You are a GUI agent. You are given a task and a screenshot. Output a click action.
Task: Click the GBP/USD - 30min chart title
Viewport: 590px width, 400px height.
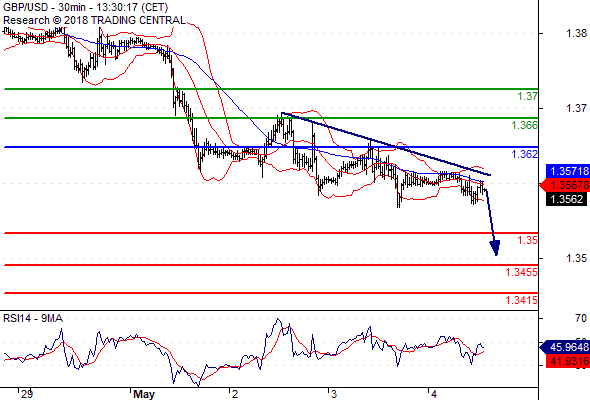click(x=85, y=7)
